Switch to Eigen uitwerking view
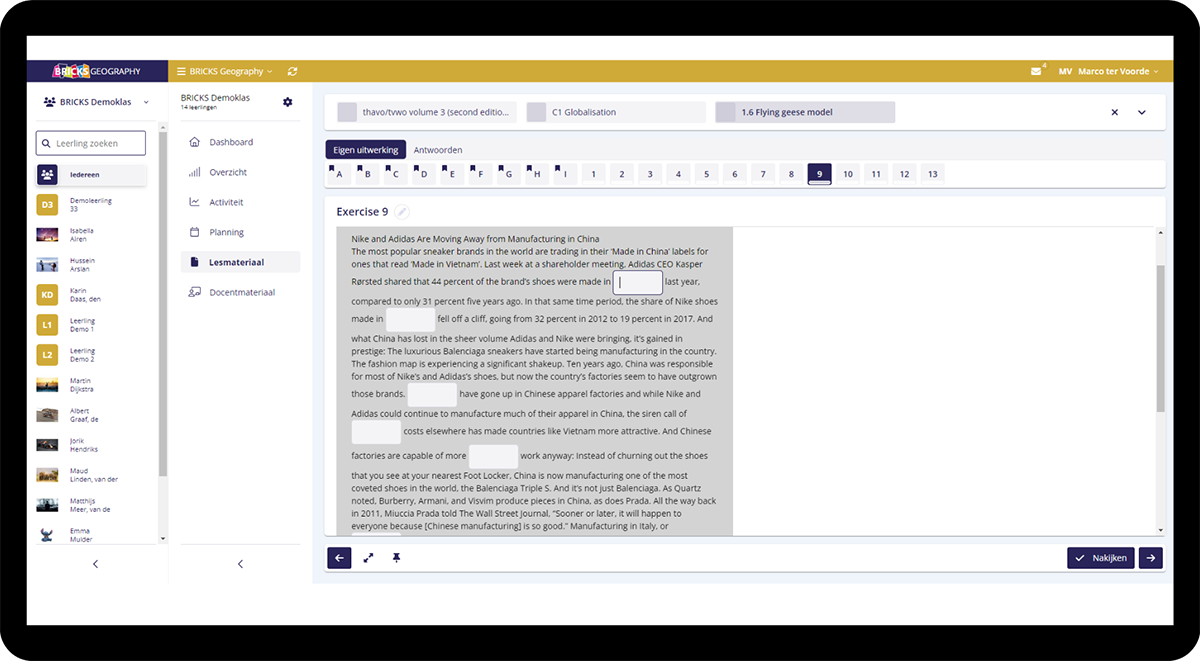The image size is (1200, 661). point(365,150)
